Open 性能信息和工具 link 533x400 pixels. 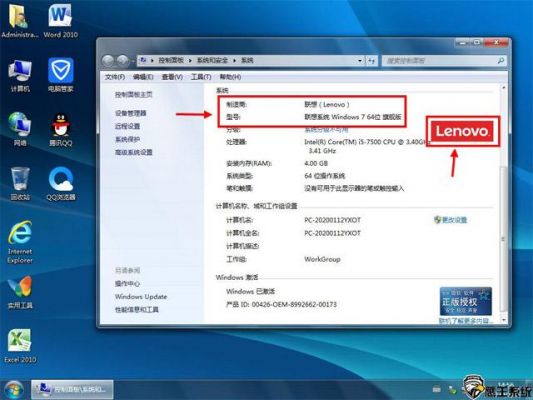coord(137,309)
